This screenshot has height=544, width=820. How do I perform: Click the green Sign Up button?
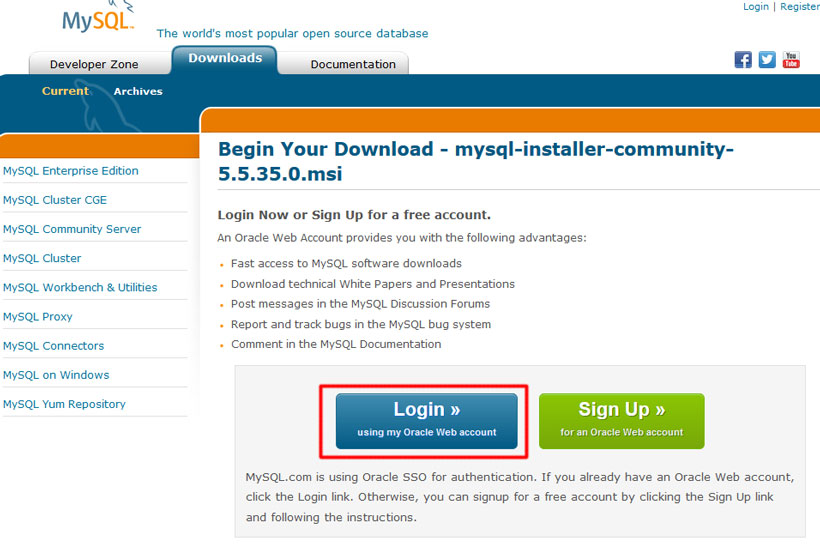click(x=621, y=421)
